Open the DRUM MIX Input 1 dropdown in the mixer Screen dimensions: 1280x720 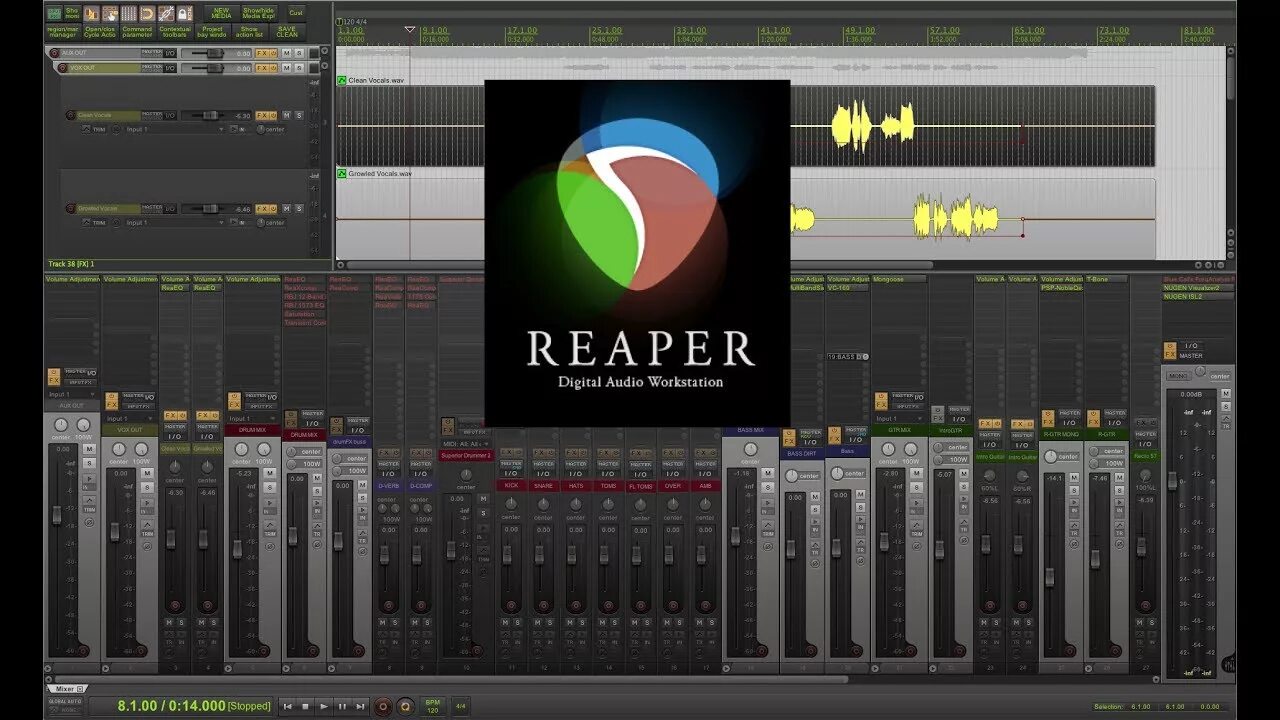click(x=252, y=419)
